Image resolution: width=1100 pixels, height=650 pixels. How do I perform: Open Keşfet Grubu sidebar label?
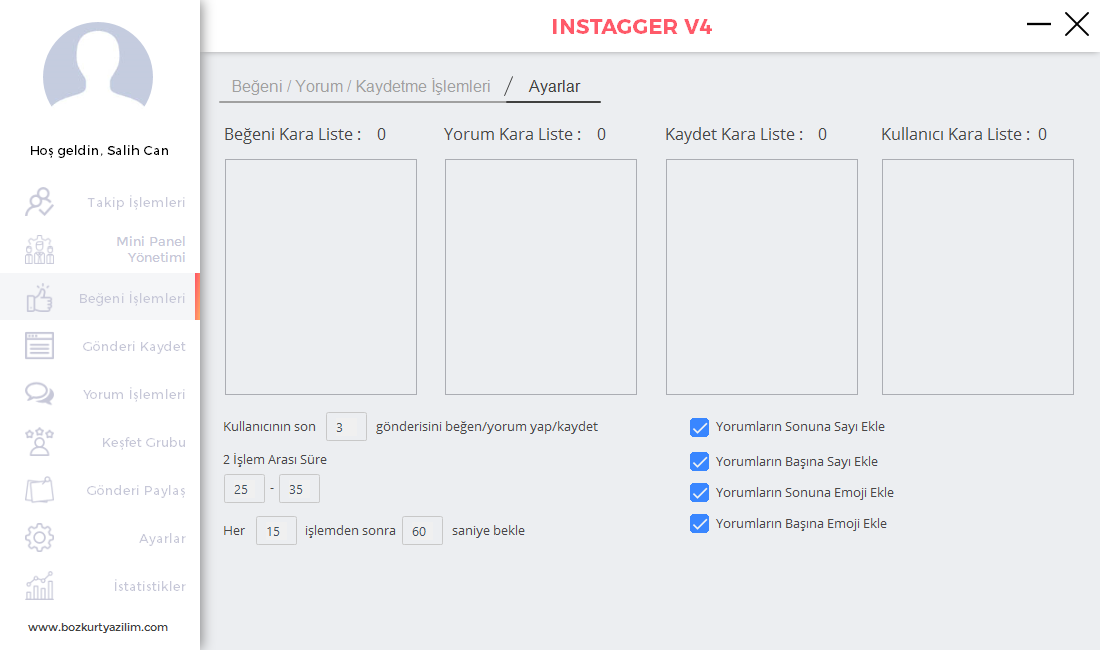(x=144, y=442)
